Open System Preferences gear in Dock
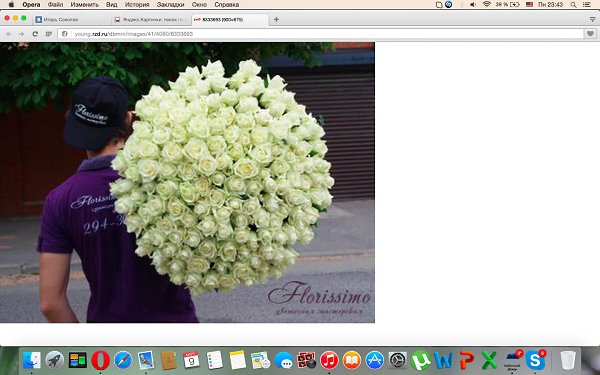 click(398, 360)
